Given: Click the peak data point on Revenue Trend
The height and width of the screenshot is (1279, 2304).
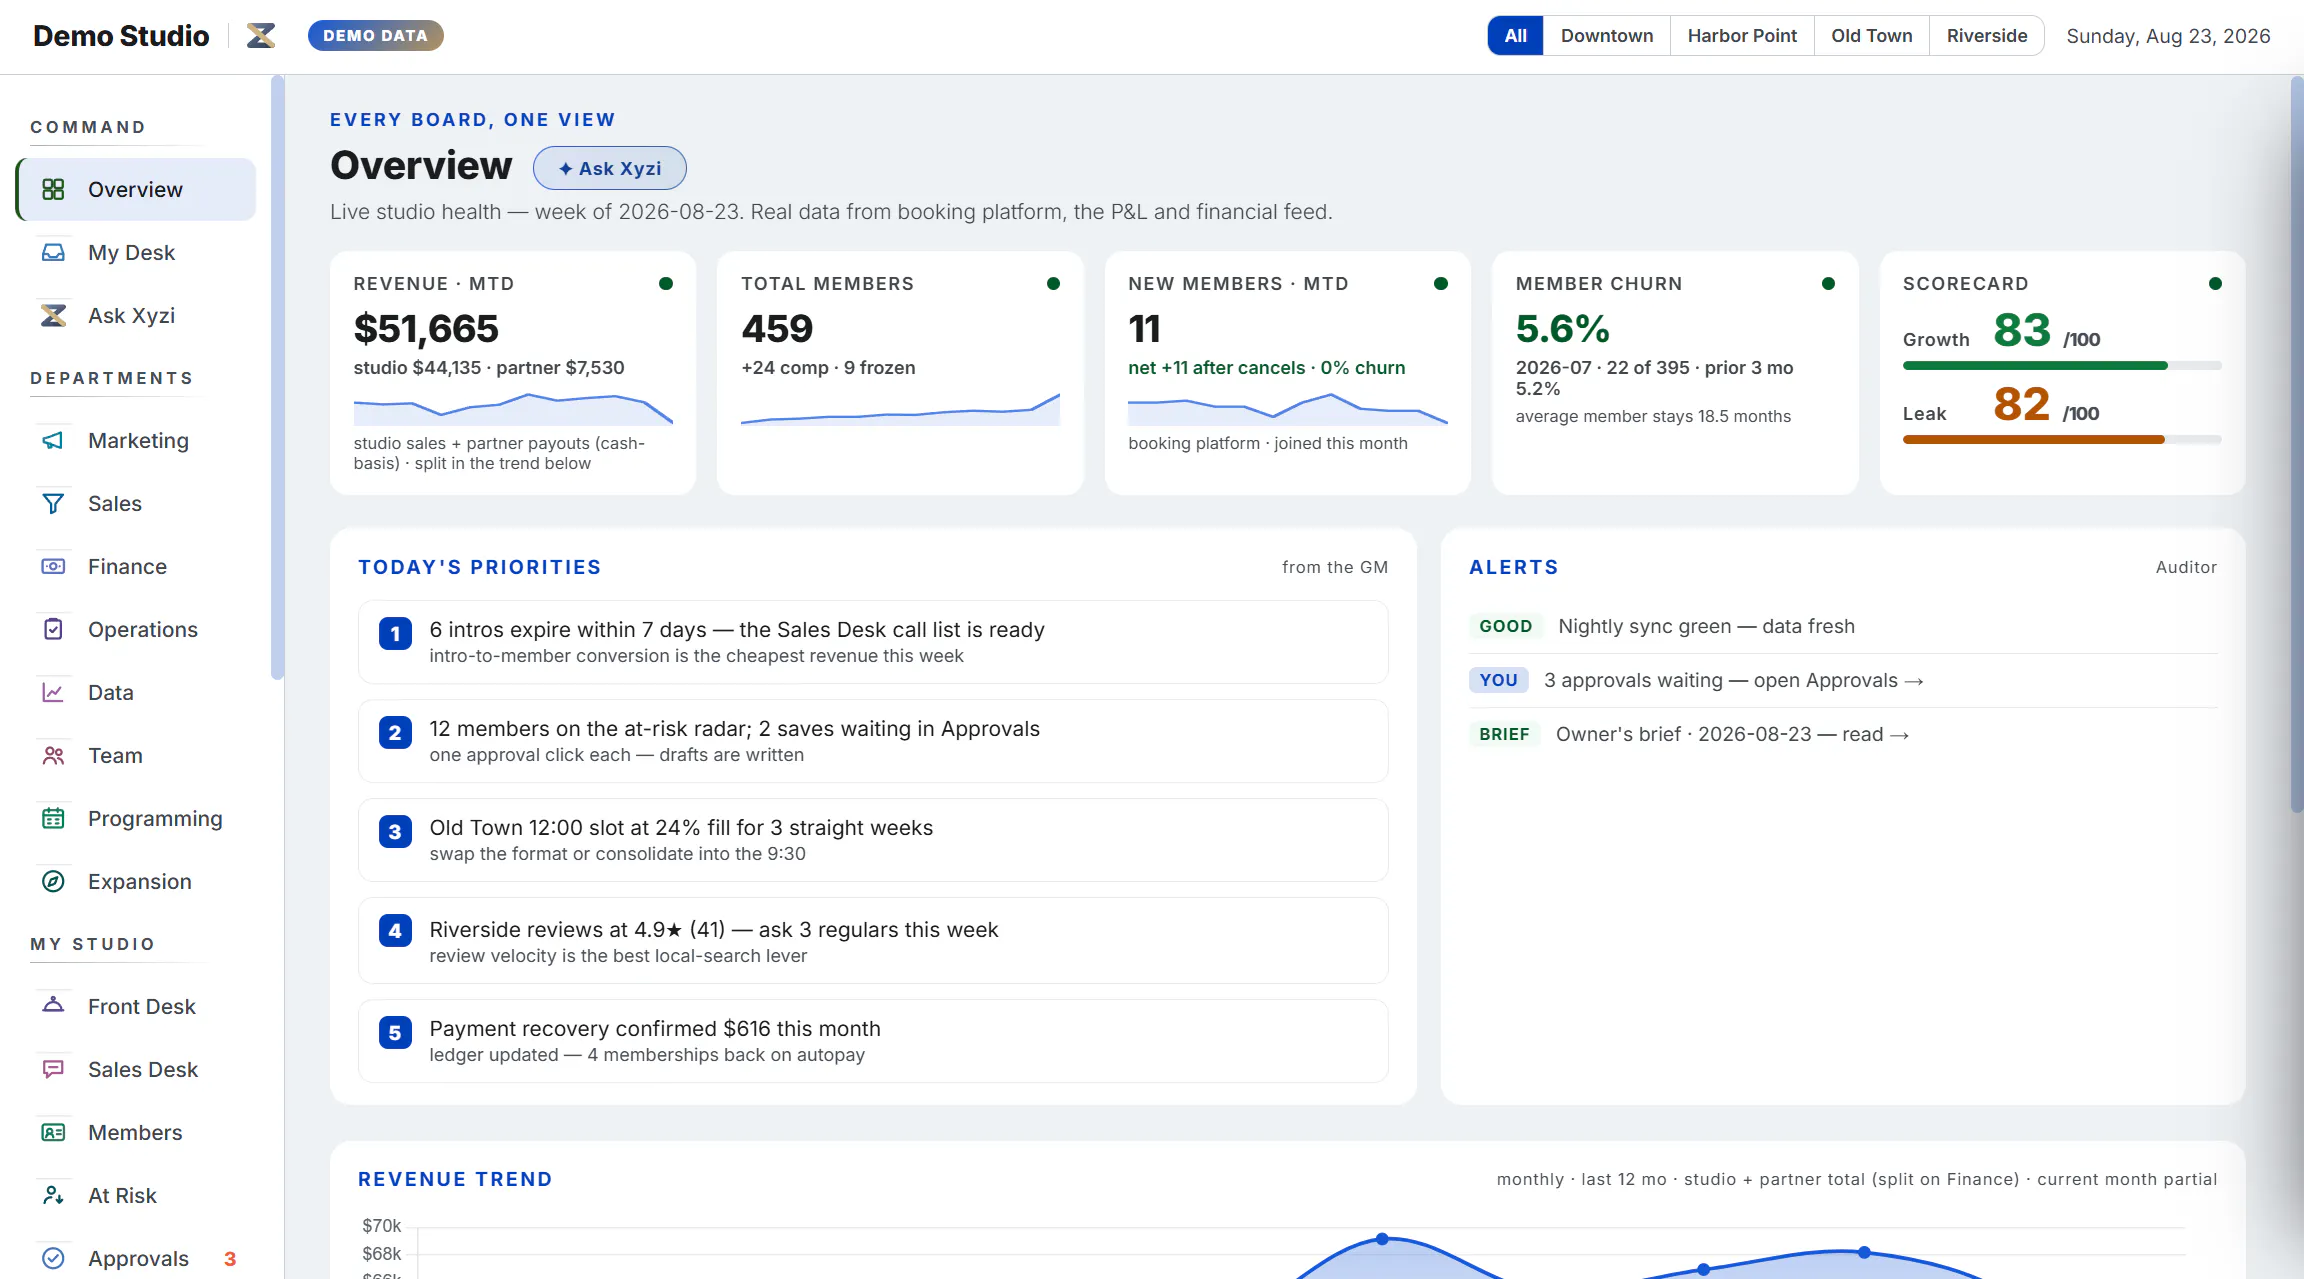Looking at the screenshot, I should 1382,1239.
